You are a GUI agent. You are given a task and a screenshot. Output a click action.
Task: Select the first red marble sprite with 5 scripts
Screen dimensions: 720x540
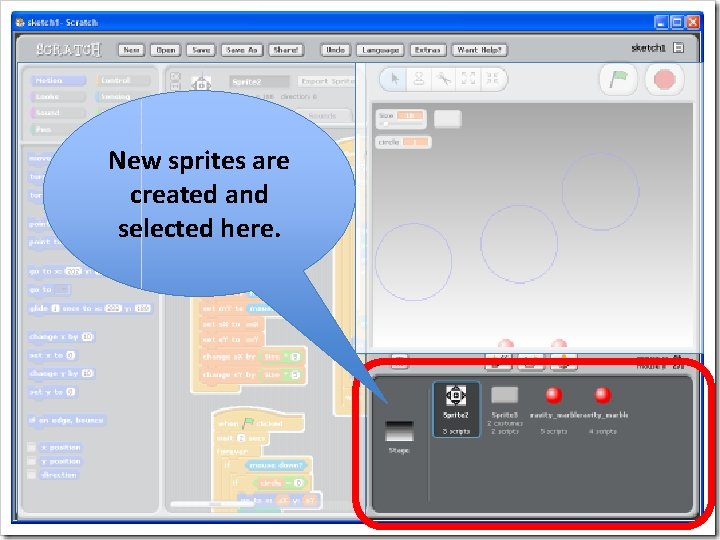(553, 409)
